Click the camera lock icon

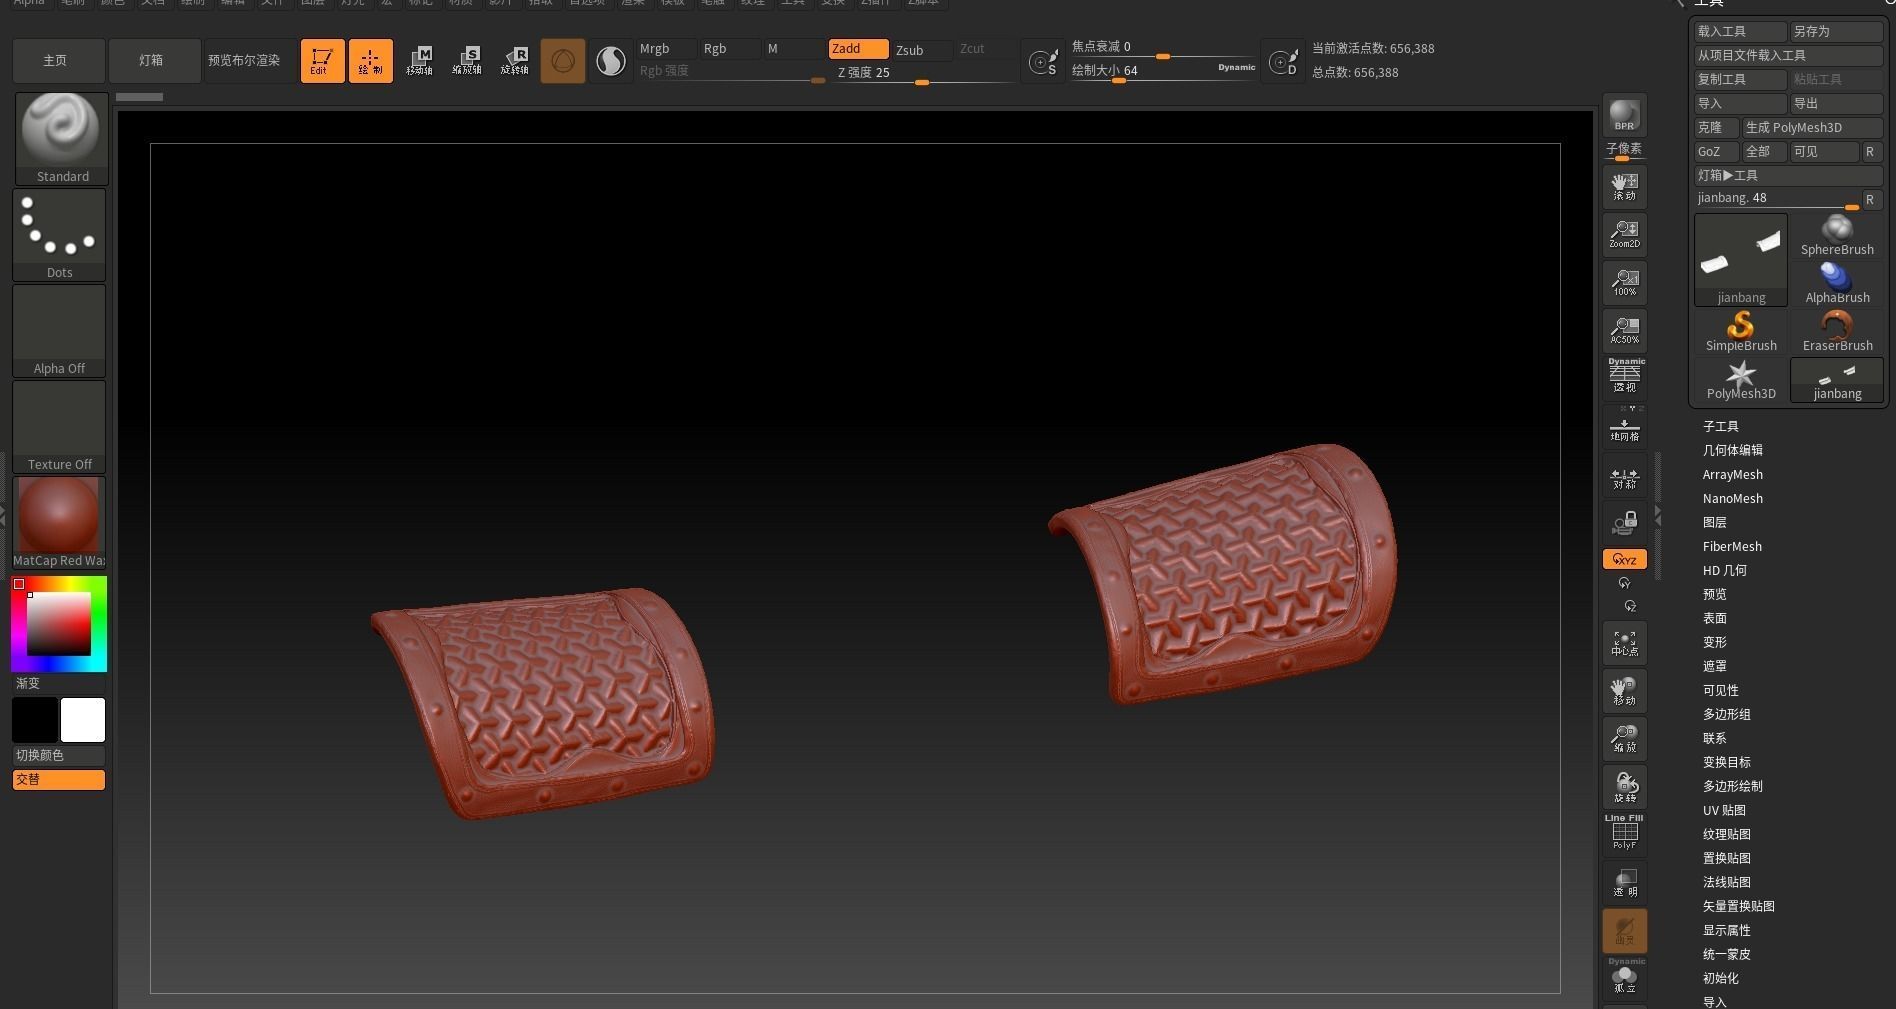1624,523
